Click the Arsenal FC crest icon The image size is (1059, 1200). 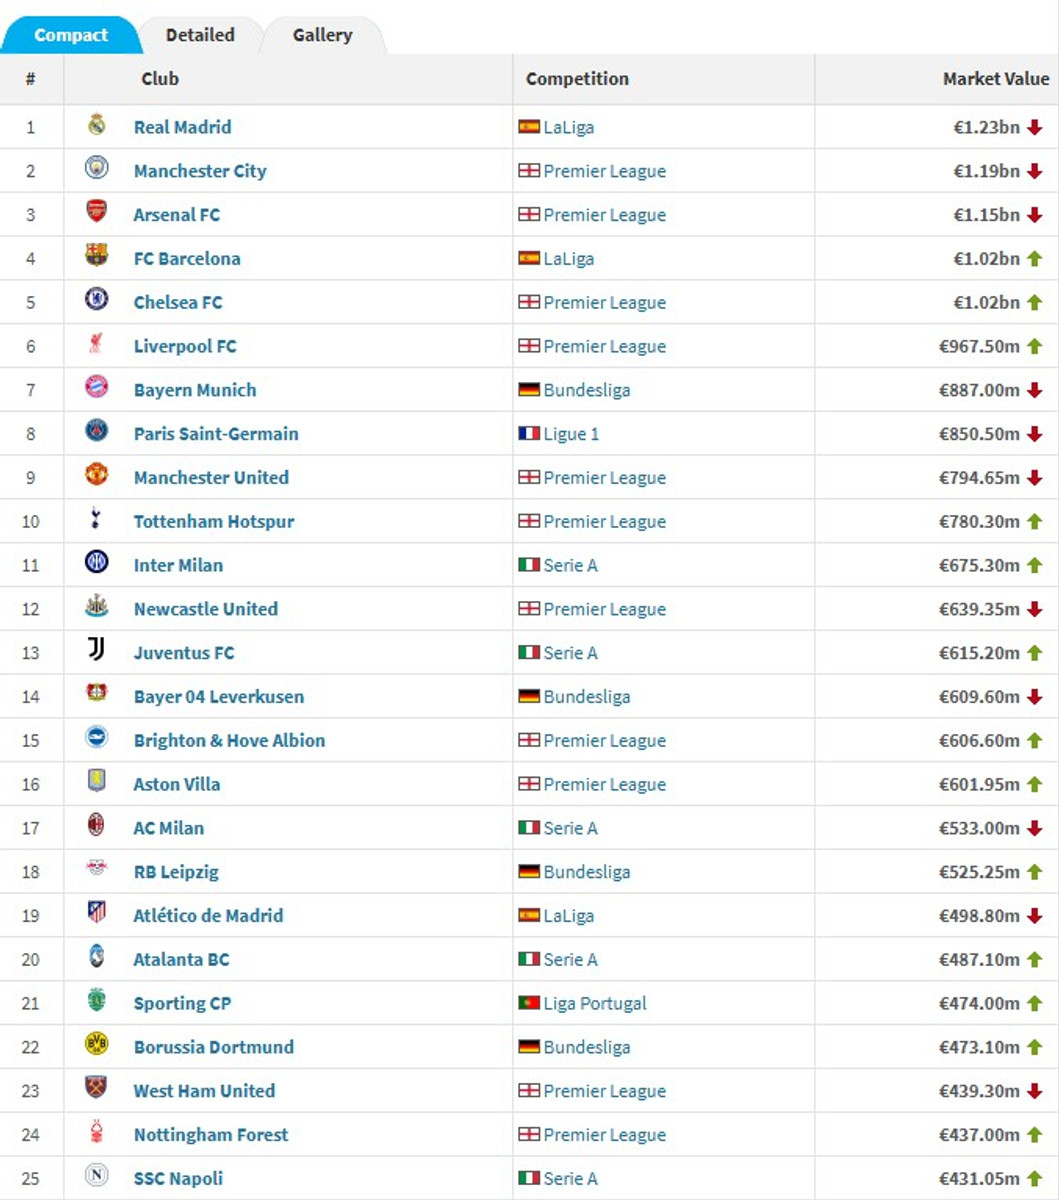(x=96, y=213)
